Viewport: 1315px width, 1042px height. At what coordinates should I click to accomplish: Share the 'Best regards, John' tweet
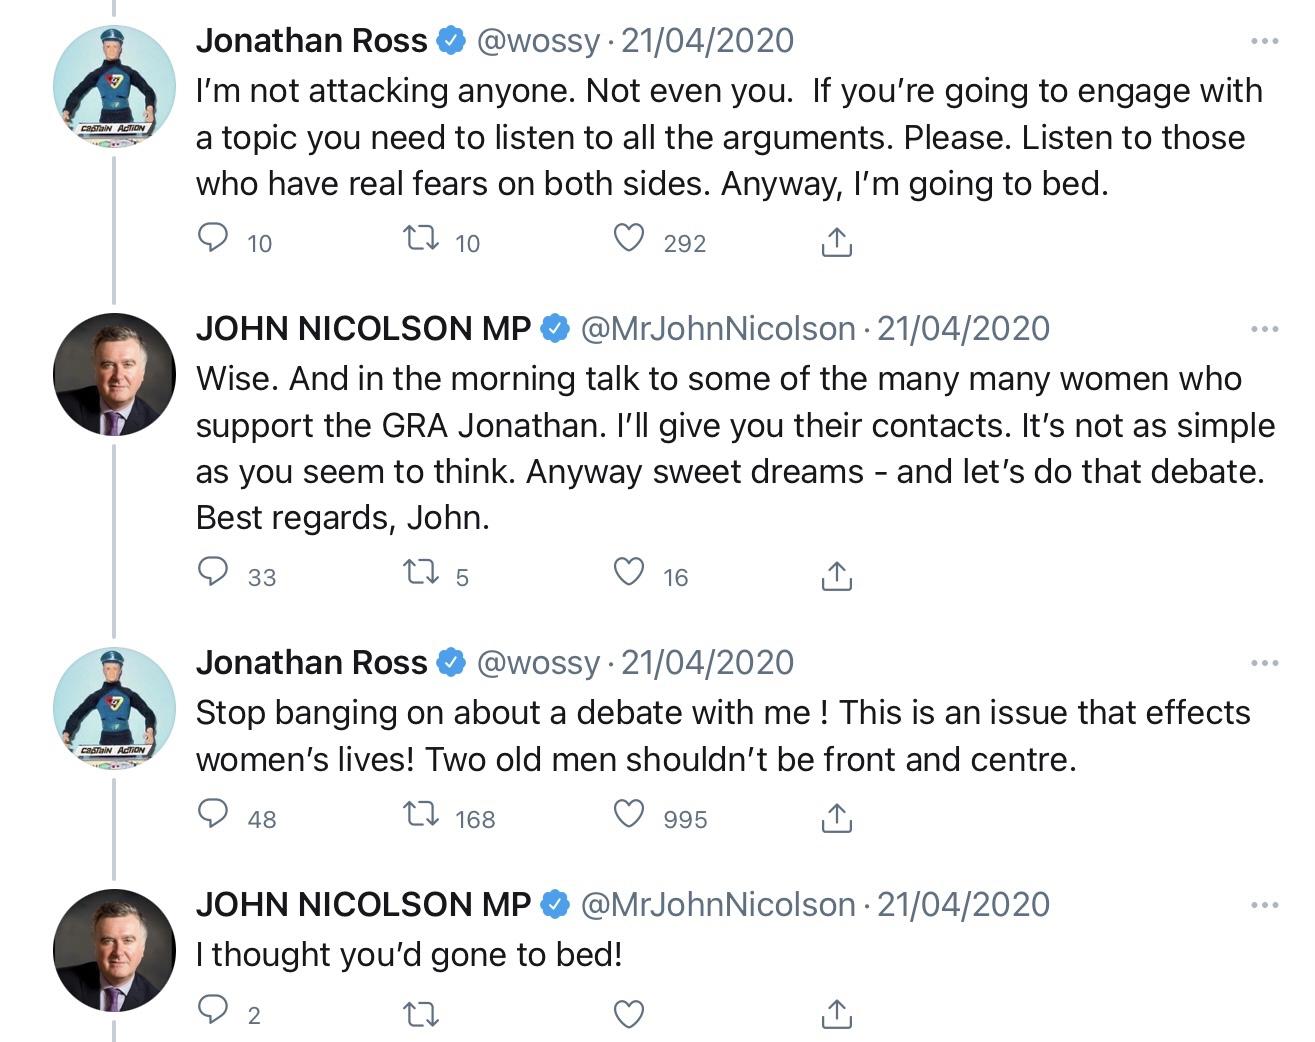(836, 575)
